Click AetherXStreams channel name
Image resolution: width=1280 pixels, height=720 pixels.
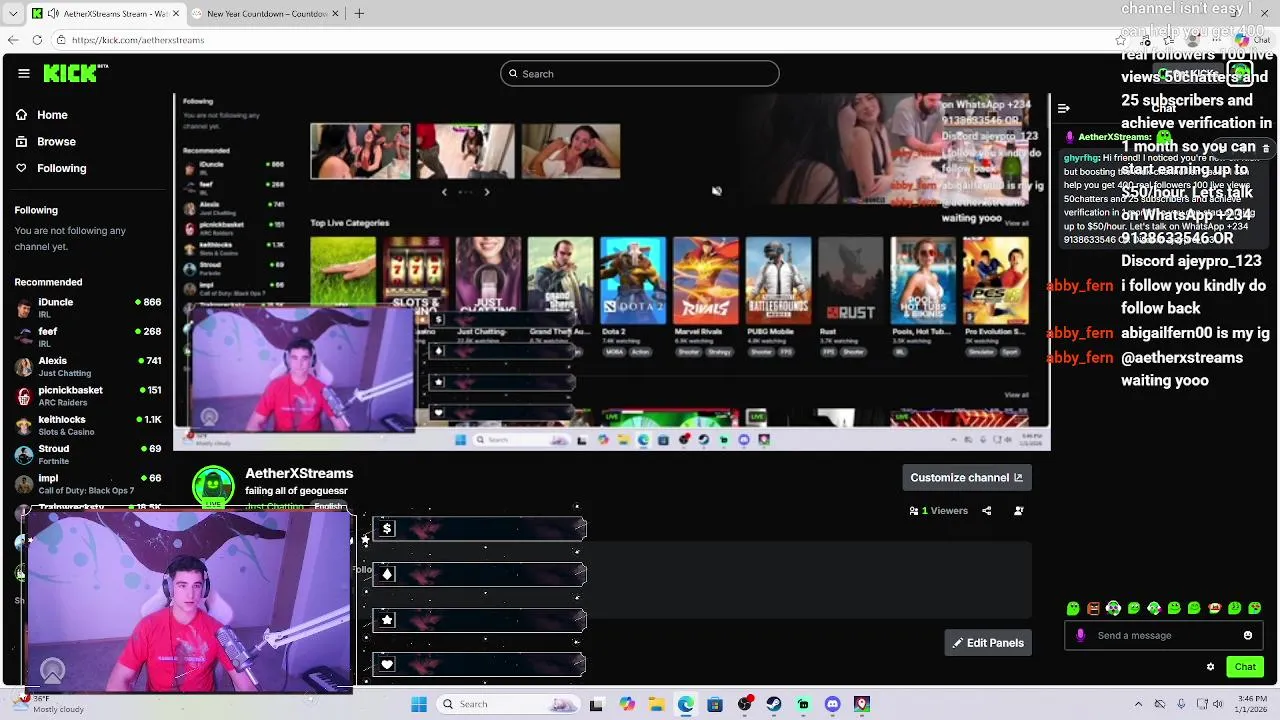299,473
